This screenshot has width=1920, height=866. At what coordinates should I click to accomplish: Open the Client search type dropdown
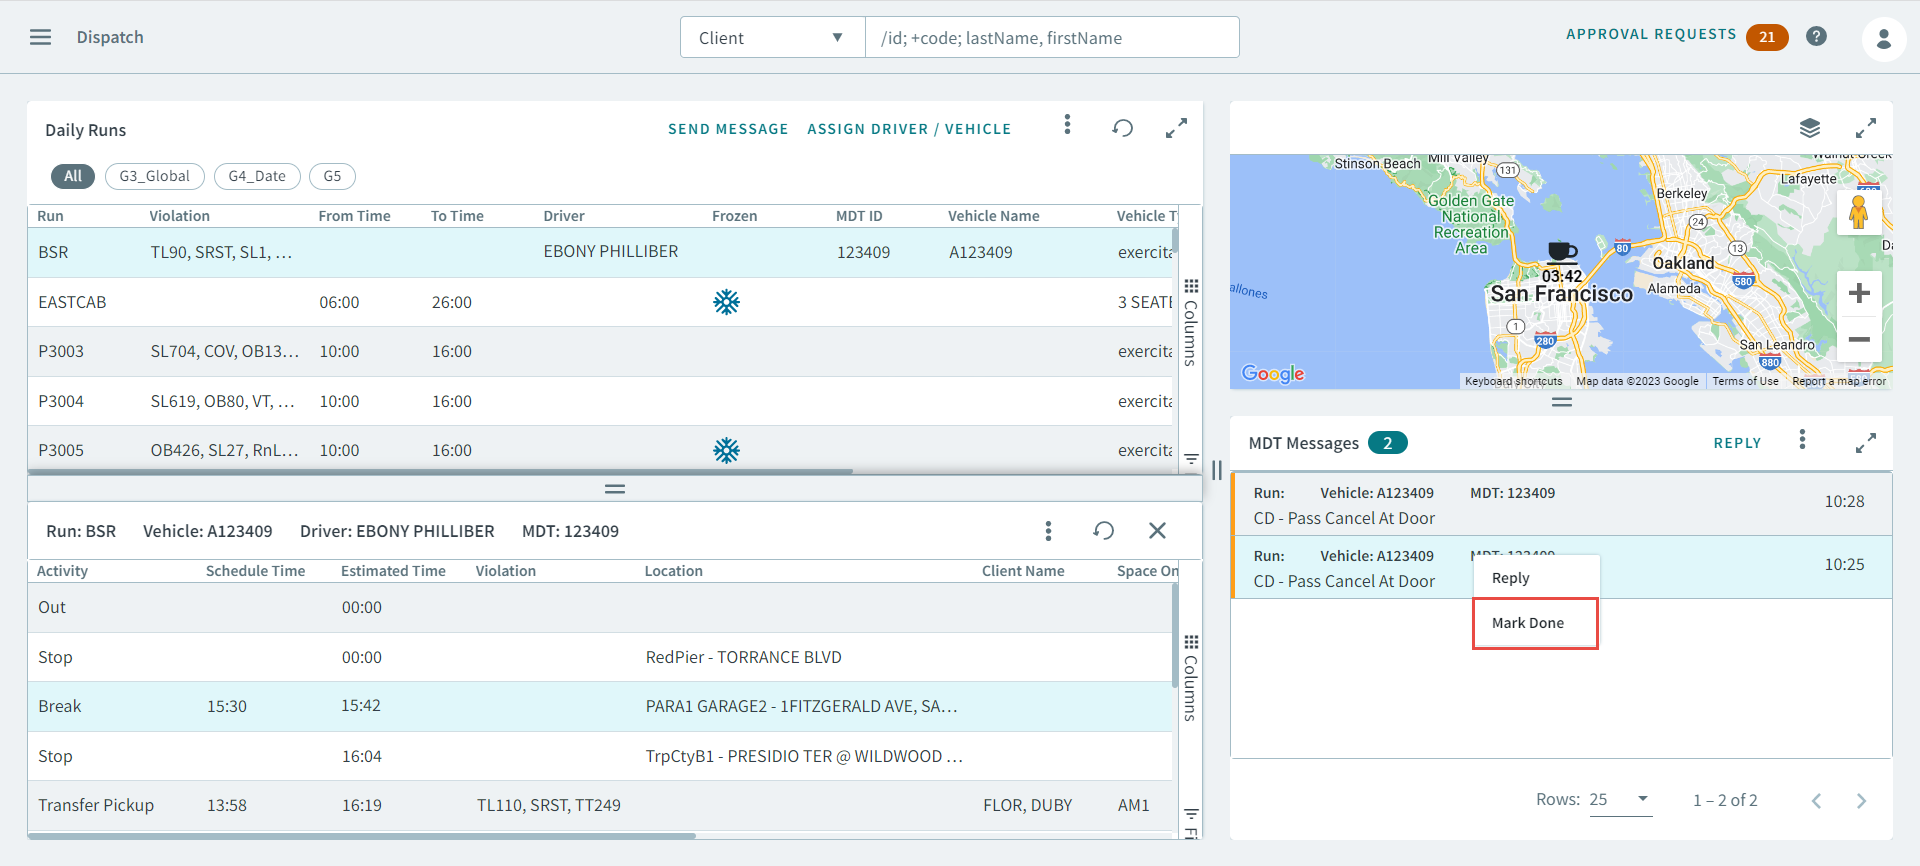point(772,38)
